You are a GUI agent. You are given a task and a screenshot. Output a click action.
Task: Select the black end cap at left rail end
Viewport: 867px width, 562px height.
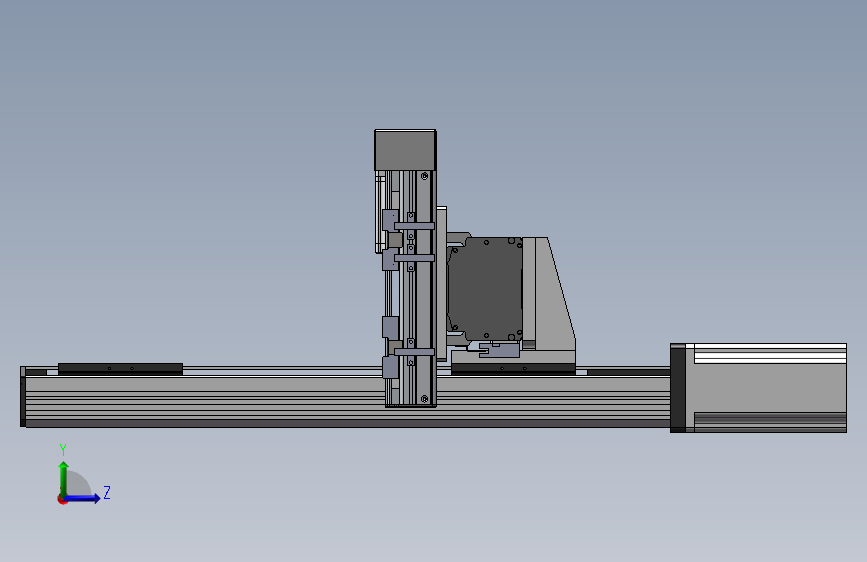[23, 397]
